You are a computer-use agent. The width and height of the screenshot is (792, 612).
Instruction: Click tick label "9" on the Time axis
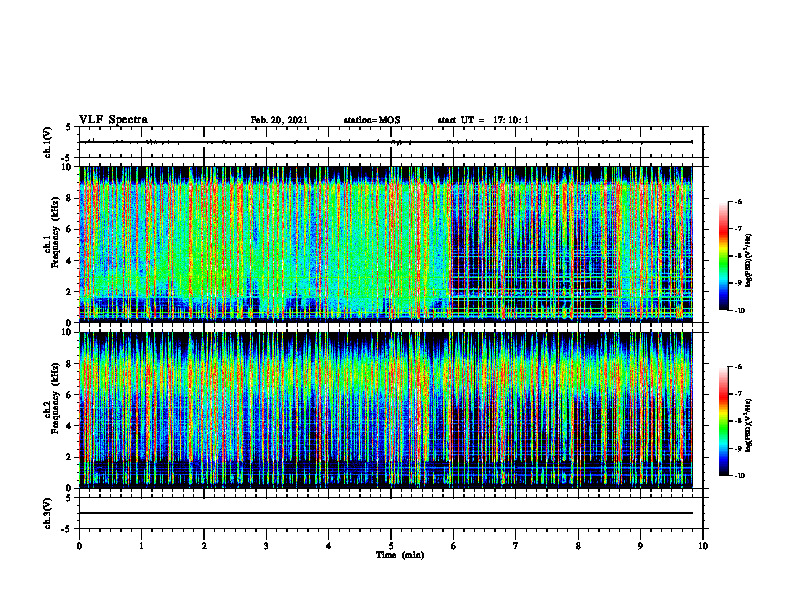(x=640, y=546)
